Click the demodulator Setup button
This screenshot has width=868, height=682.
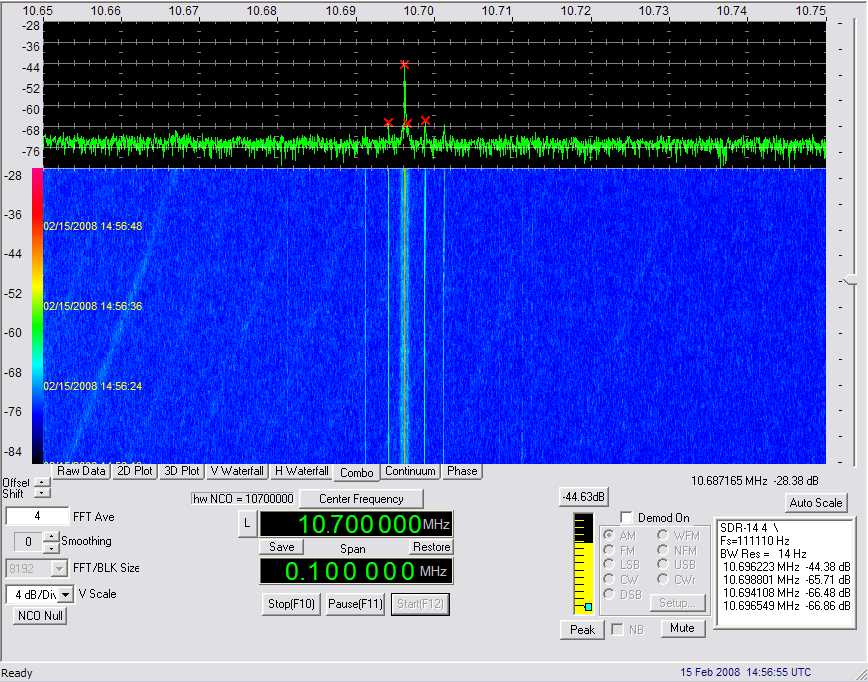pyautogui.click(x=678, y=603)
